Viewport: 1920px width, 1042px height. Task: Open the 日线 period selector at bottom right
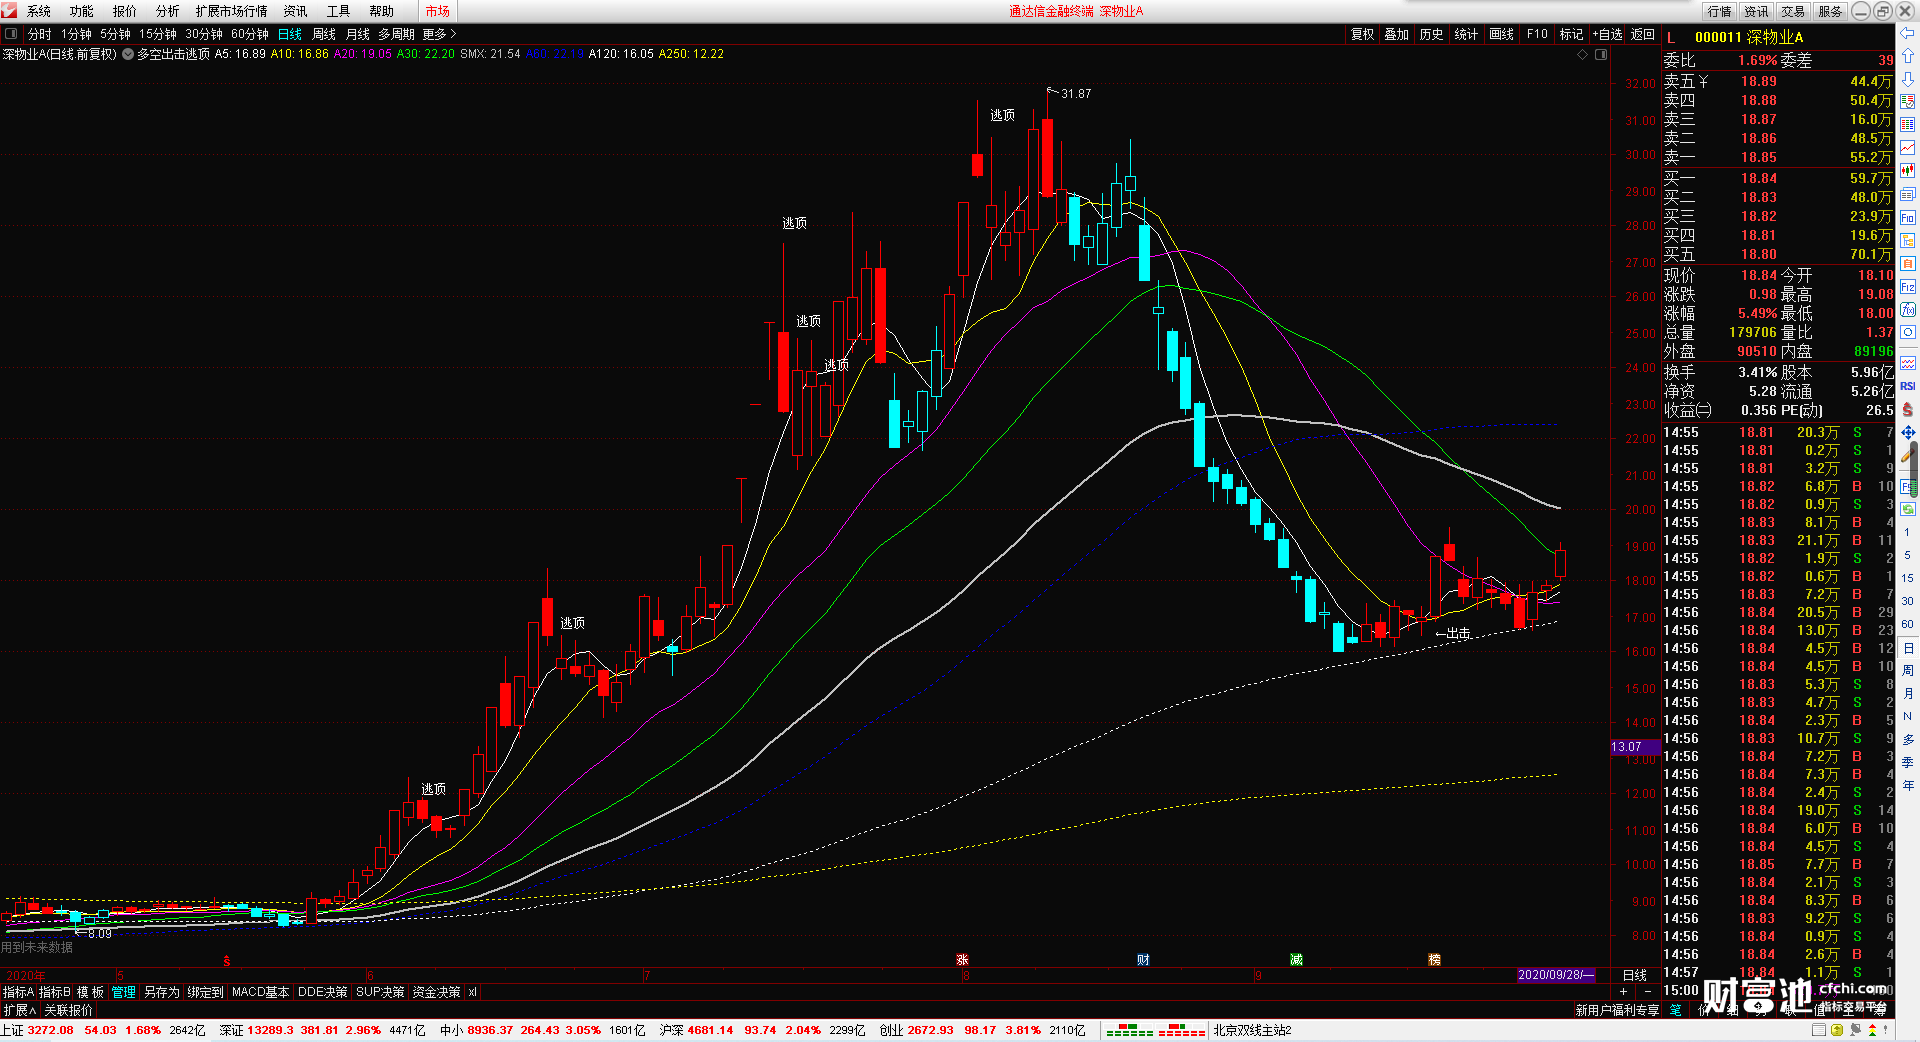(1635, 975)
